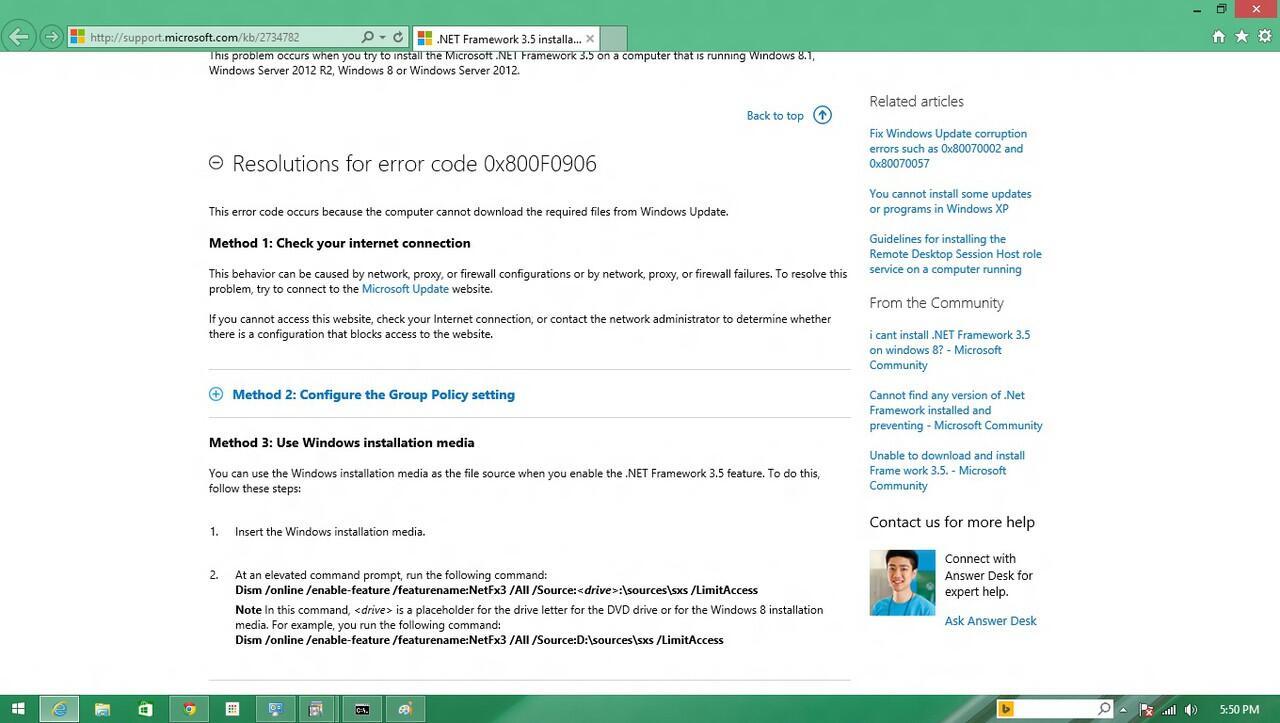
Task: Open Cannot find any version of .Net Framework thread
Action: 955,410
